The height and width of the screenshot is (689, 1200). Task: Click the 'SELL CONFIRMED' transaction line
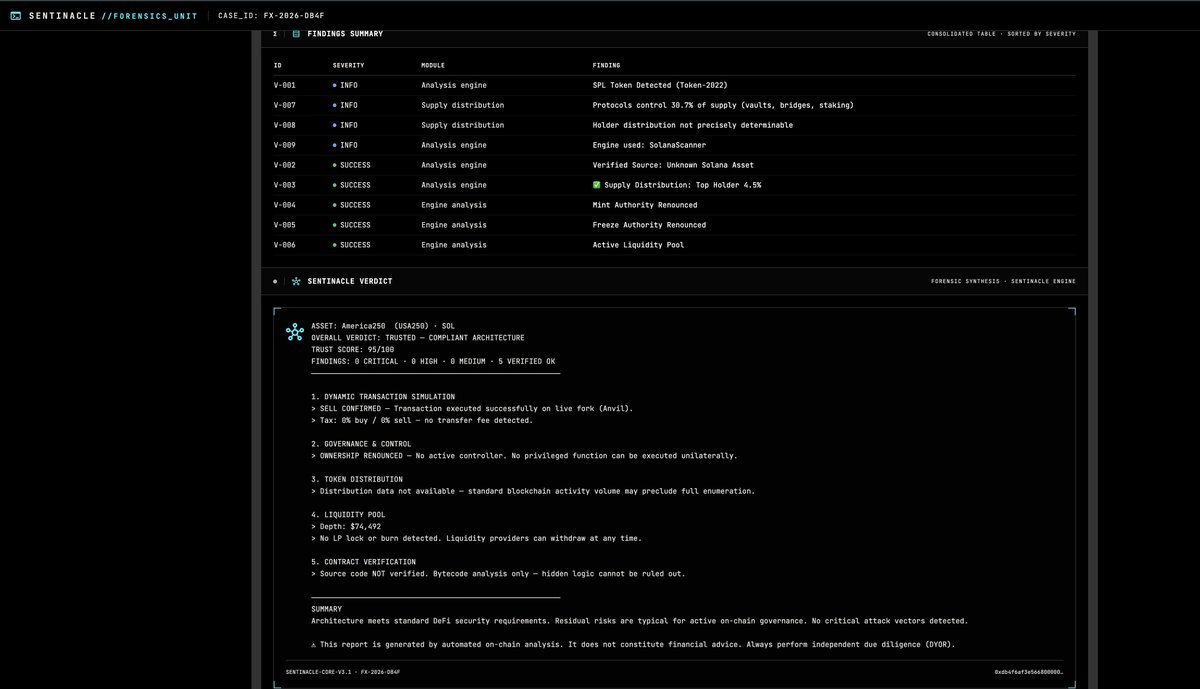pos(472,408)
